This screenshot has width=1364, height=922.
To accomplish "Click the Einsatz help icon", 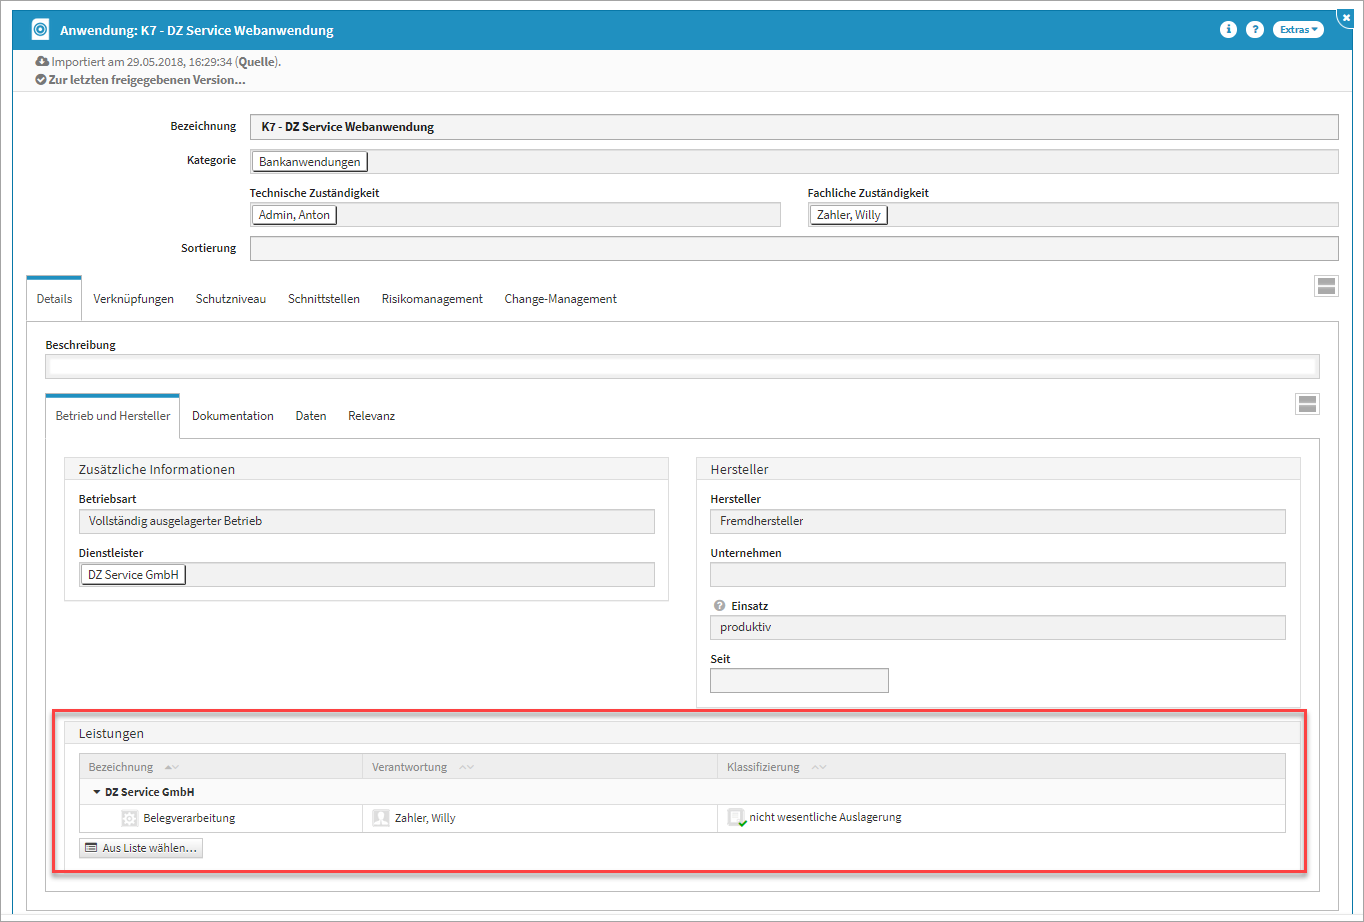I will (x=718, y=606).
